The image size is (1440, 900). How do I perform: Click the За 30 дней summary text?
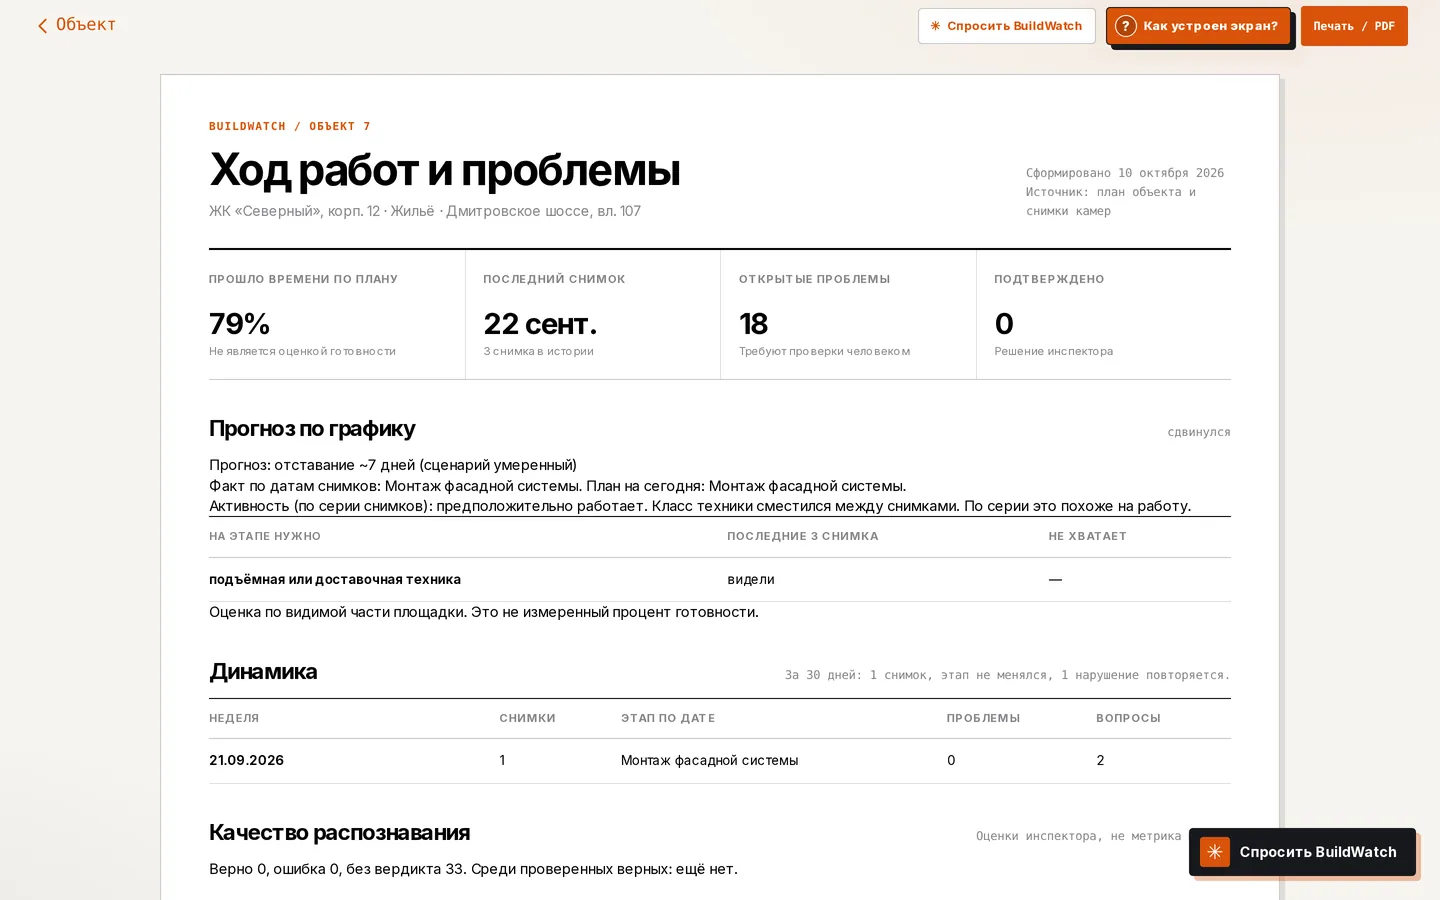tap(1008, 675)
